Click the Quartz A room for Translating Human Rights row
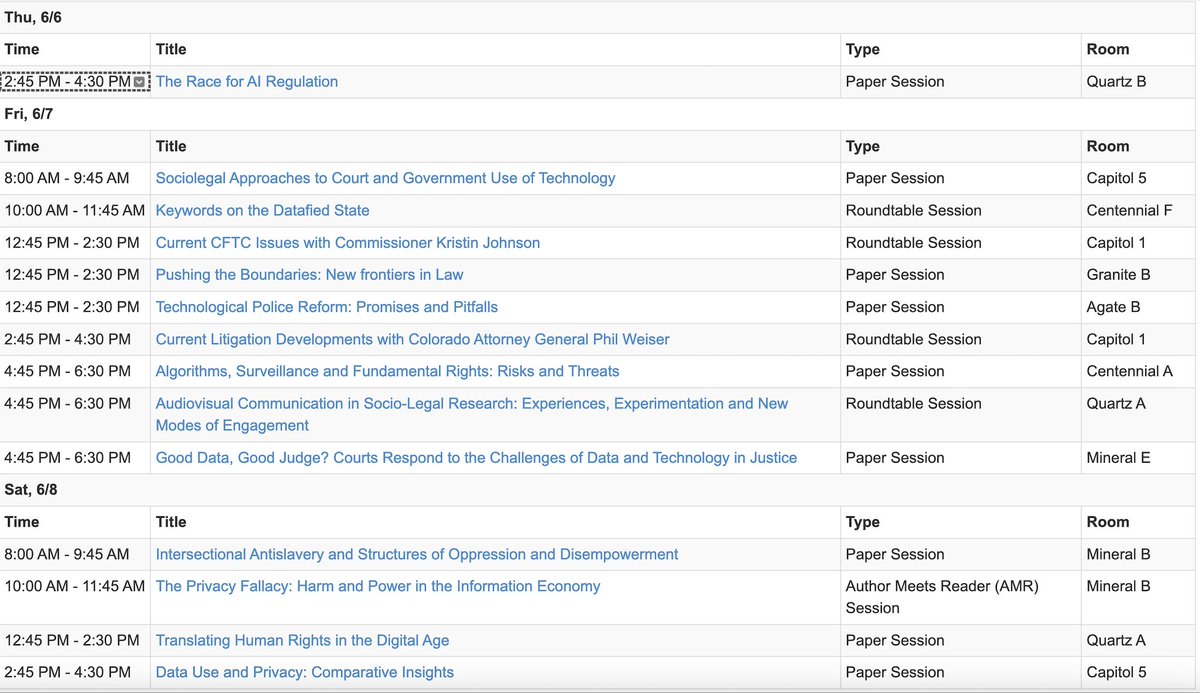 point(1117,640)
